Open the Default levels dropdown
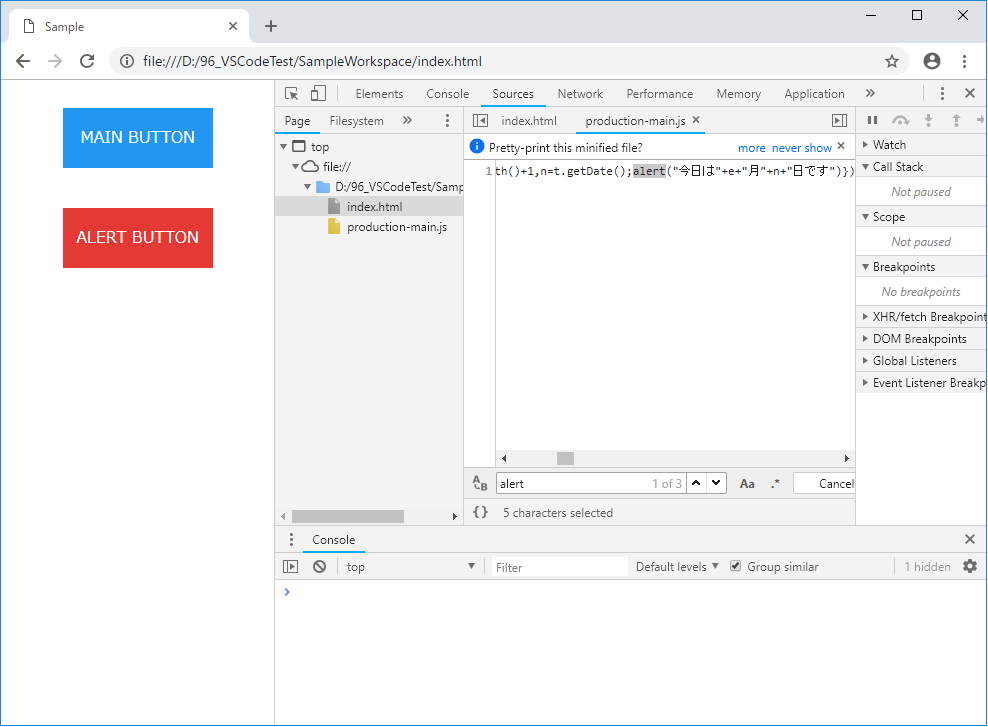The height and width of the screenshot is (727, 988). (x=677, y=567)
